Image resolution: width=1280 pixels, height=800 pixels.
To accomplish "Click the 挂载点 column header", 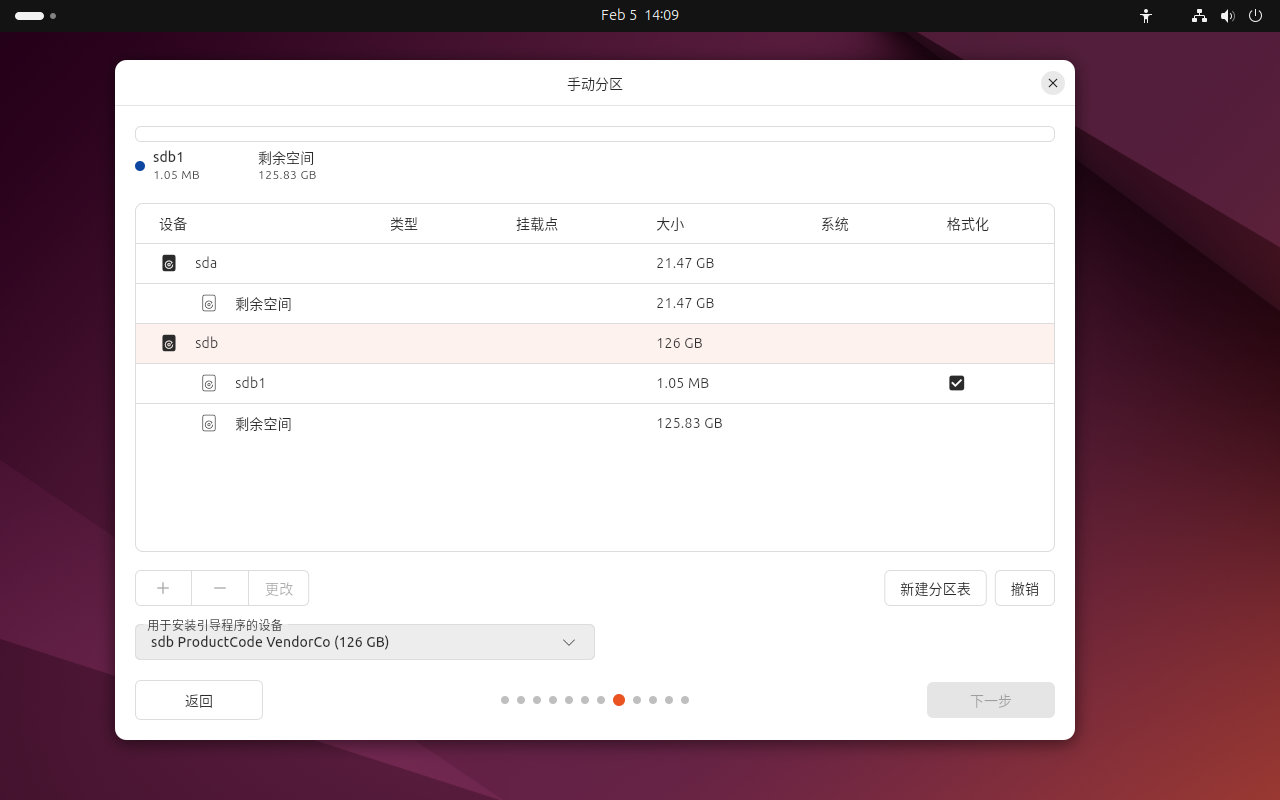I will click(537, 224).
